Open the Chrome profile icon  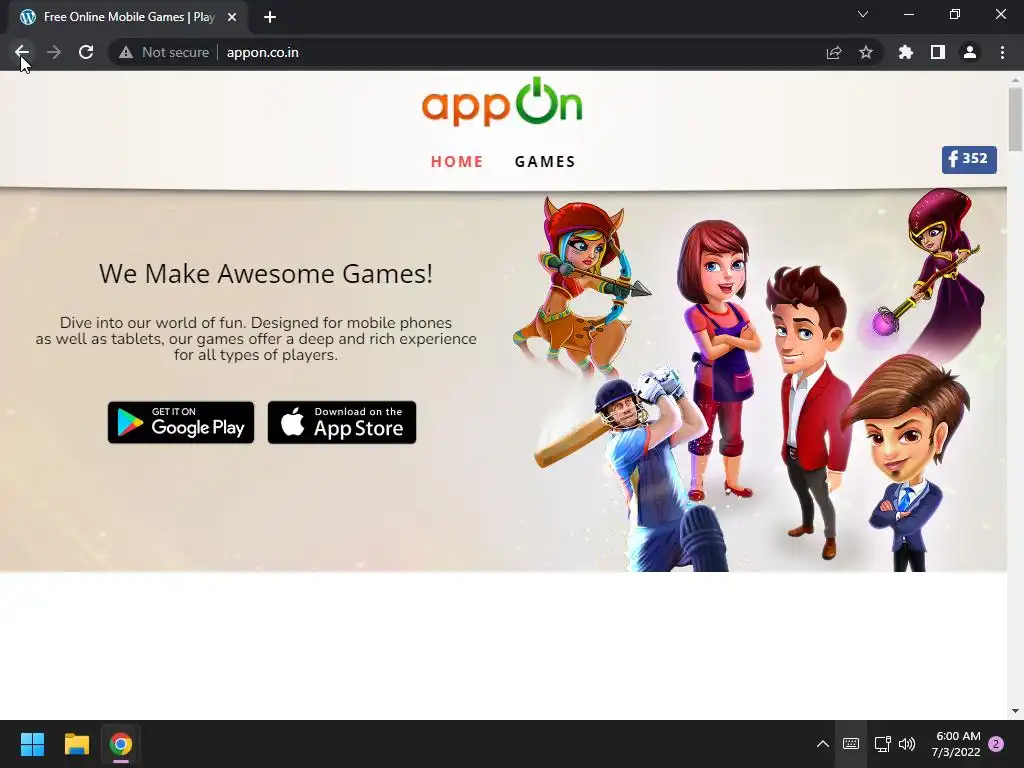(970, 52)
